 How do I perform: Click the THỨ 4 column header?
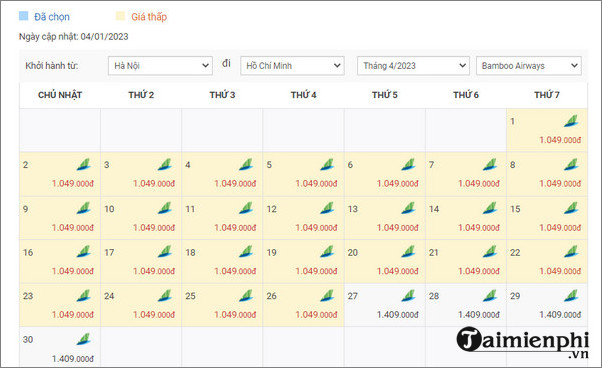303,95
